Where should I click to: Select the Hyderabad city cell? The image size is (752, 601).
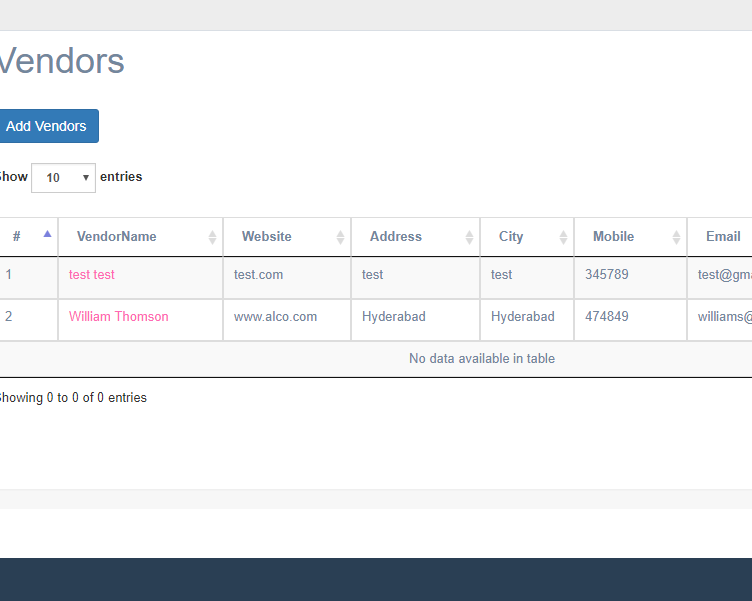(x=527, y=320)
